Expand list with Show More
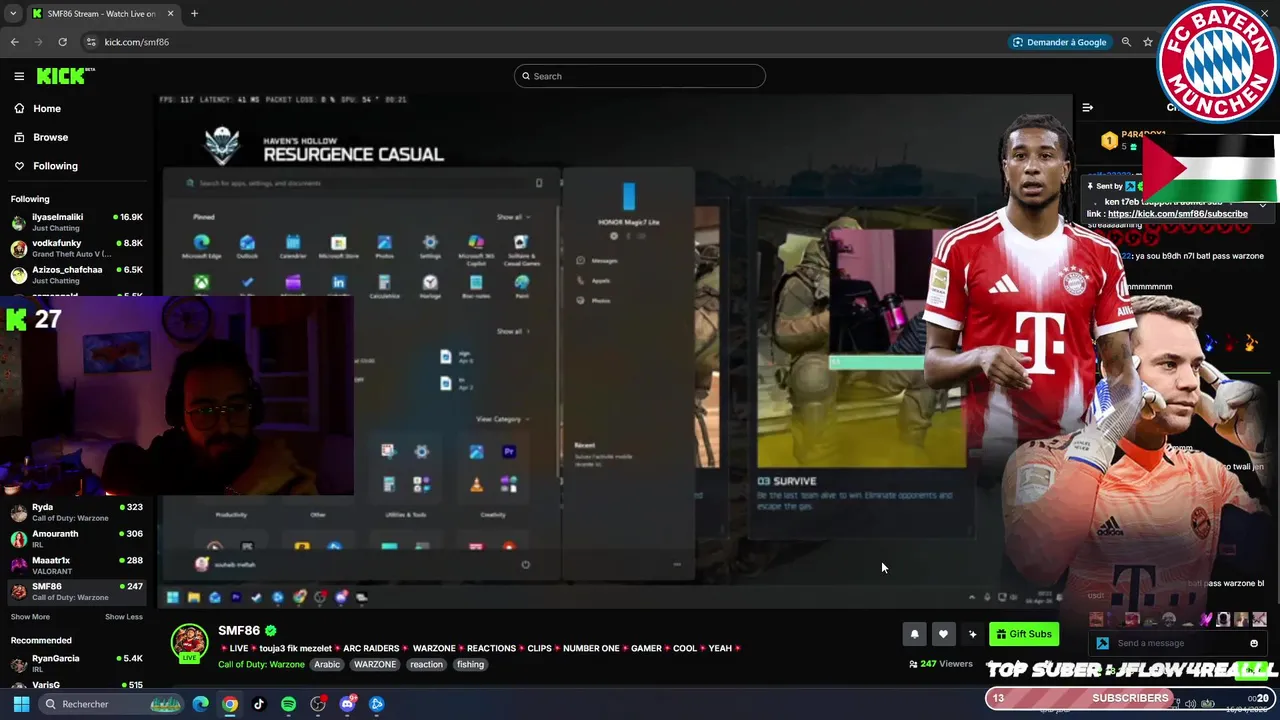Image resolution: width=1280 pixels, height=720 pixels. tap(30, 617)
